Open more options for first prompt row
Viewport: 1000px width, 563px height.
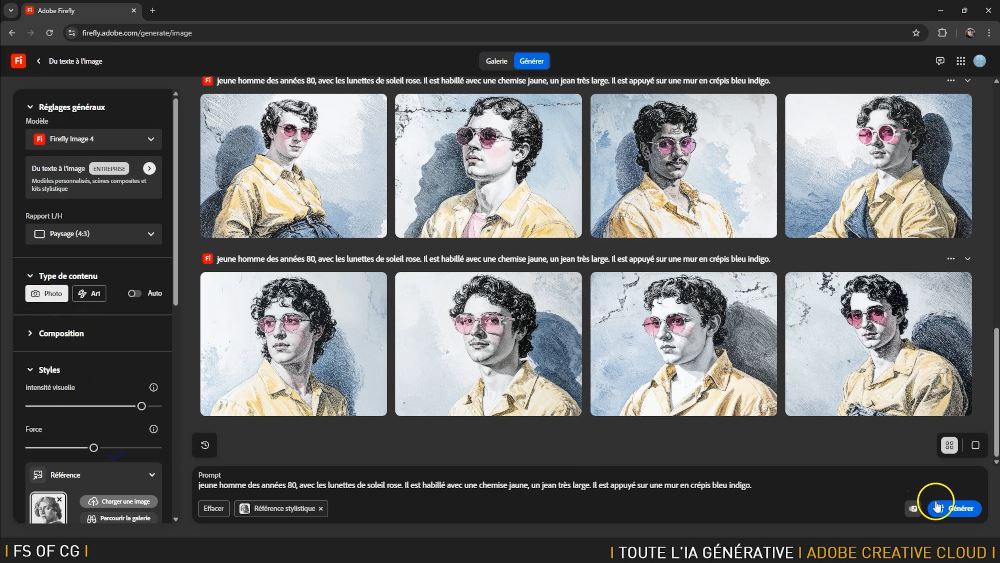951,81
